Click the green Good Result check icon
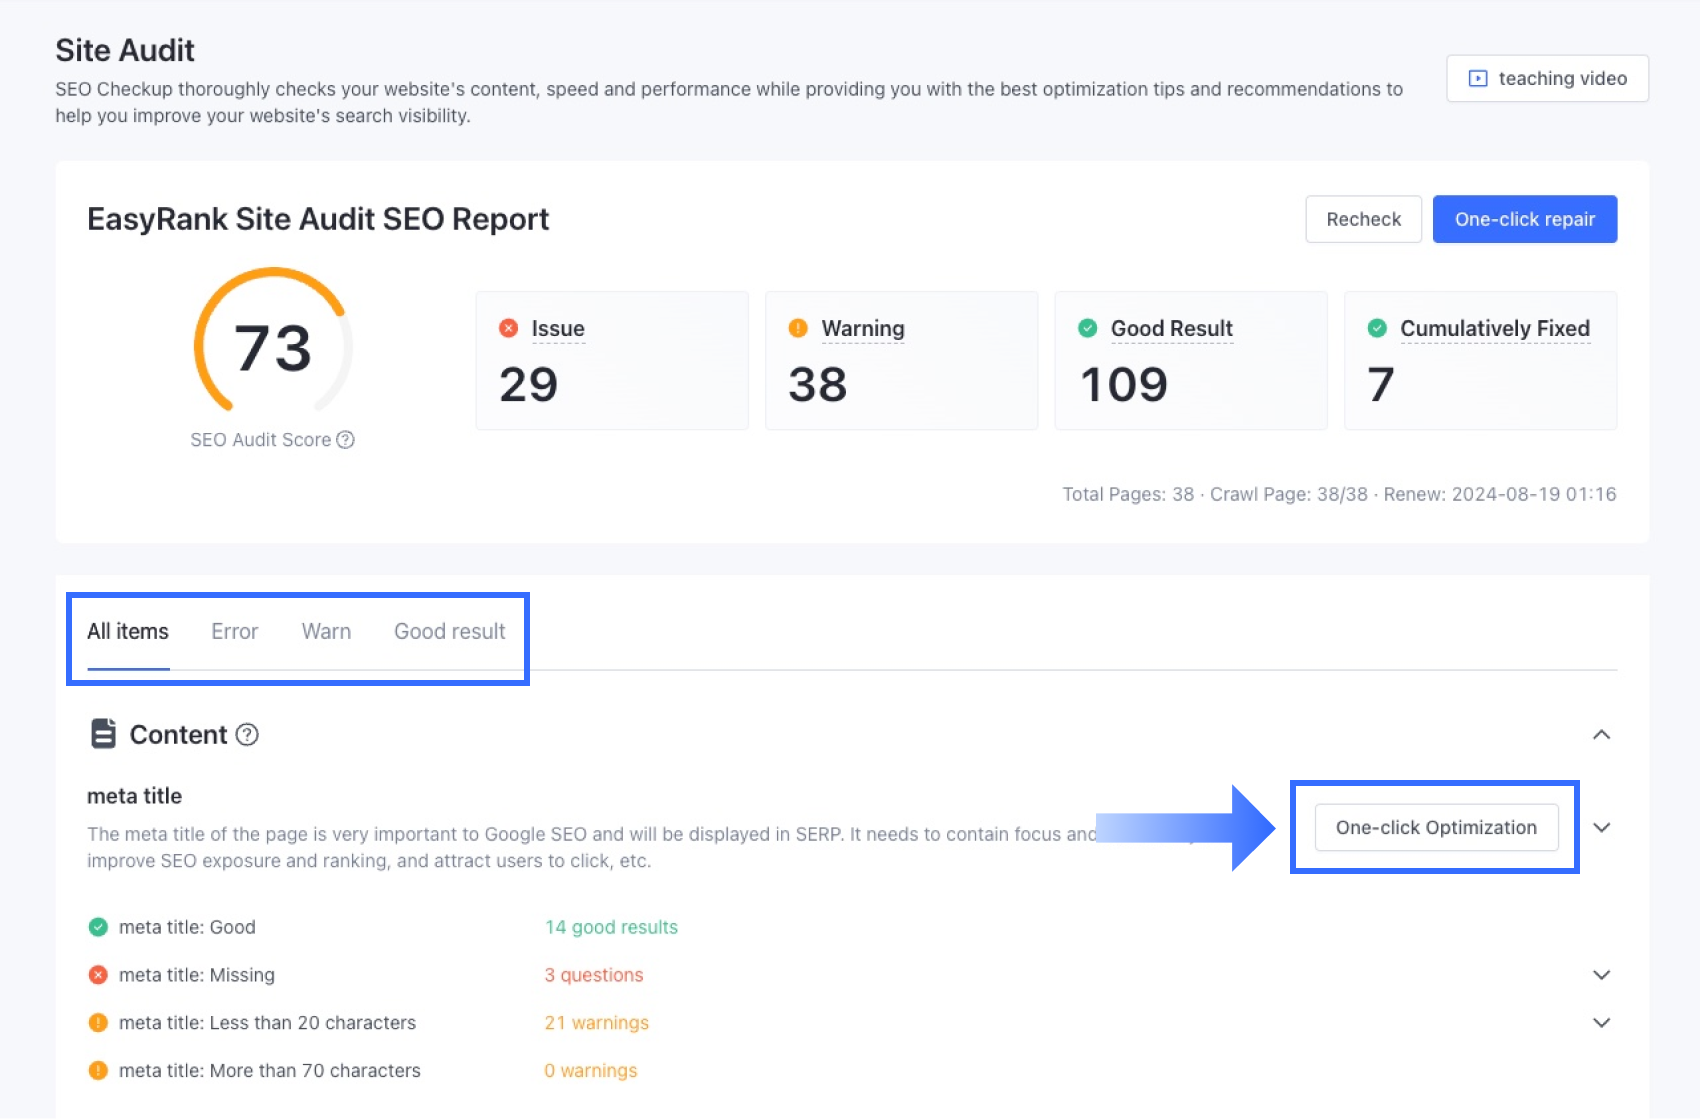The width and height of the screenshot is (1700, 1119). [1088, 328]
